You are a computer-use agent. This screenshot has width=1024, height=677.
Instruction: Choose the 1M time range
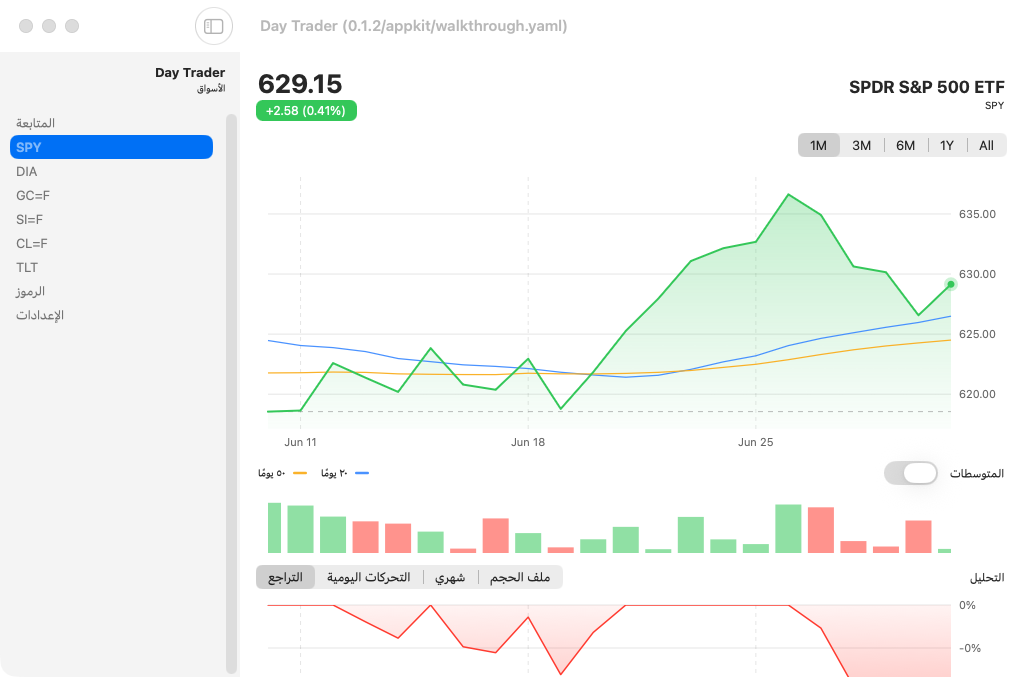tap(818, 146)
